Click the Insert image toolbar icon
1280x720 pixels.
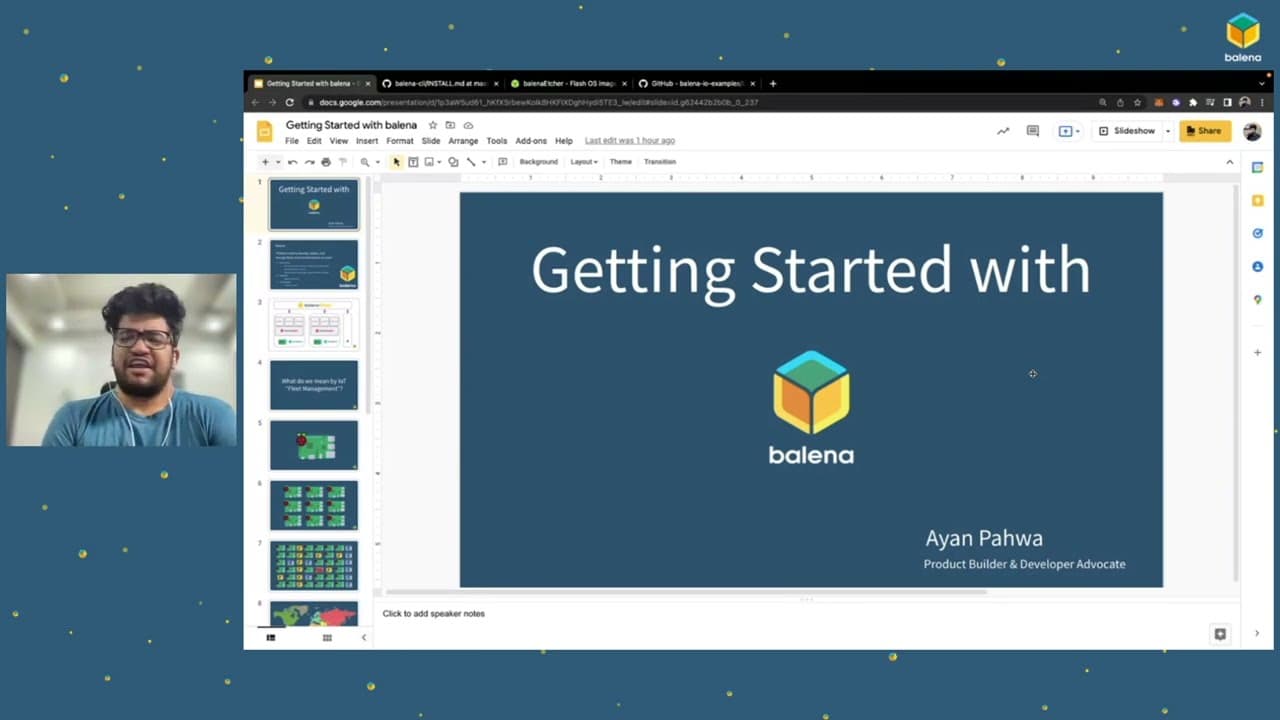(429, 162)
